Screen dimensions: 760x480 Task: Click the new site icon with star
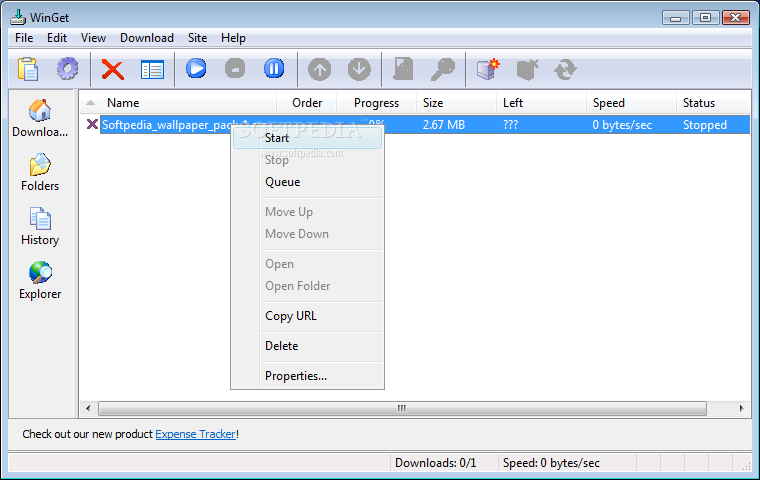488,69
